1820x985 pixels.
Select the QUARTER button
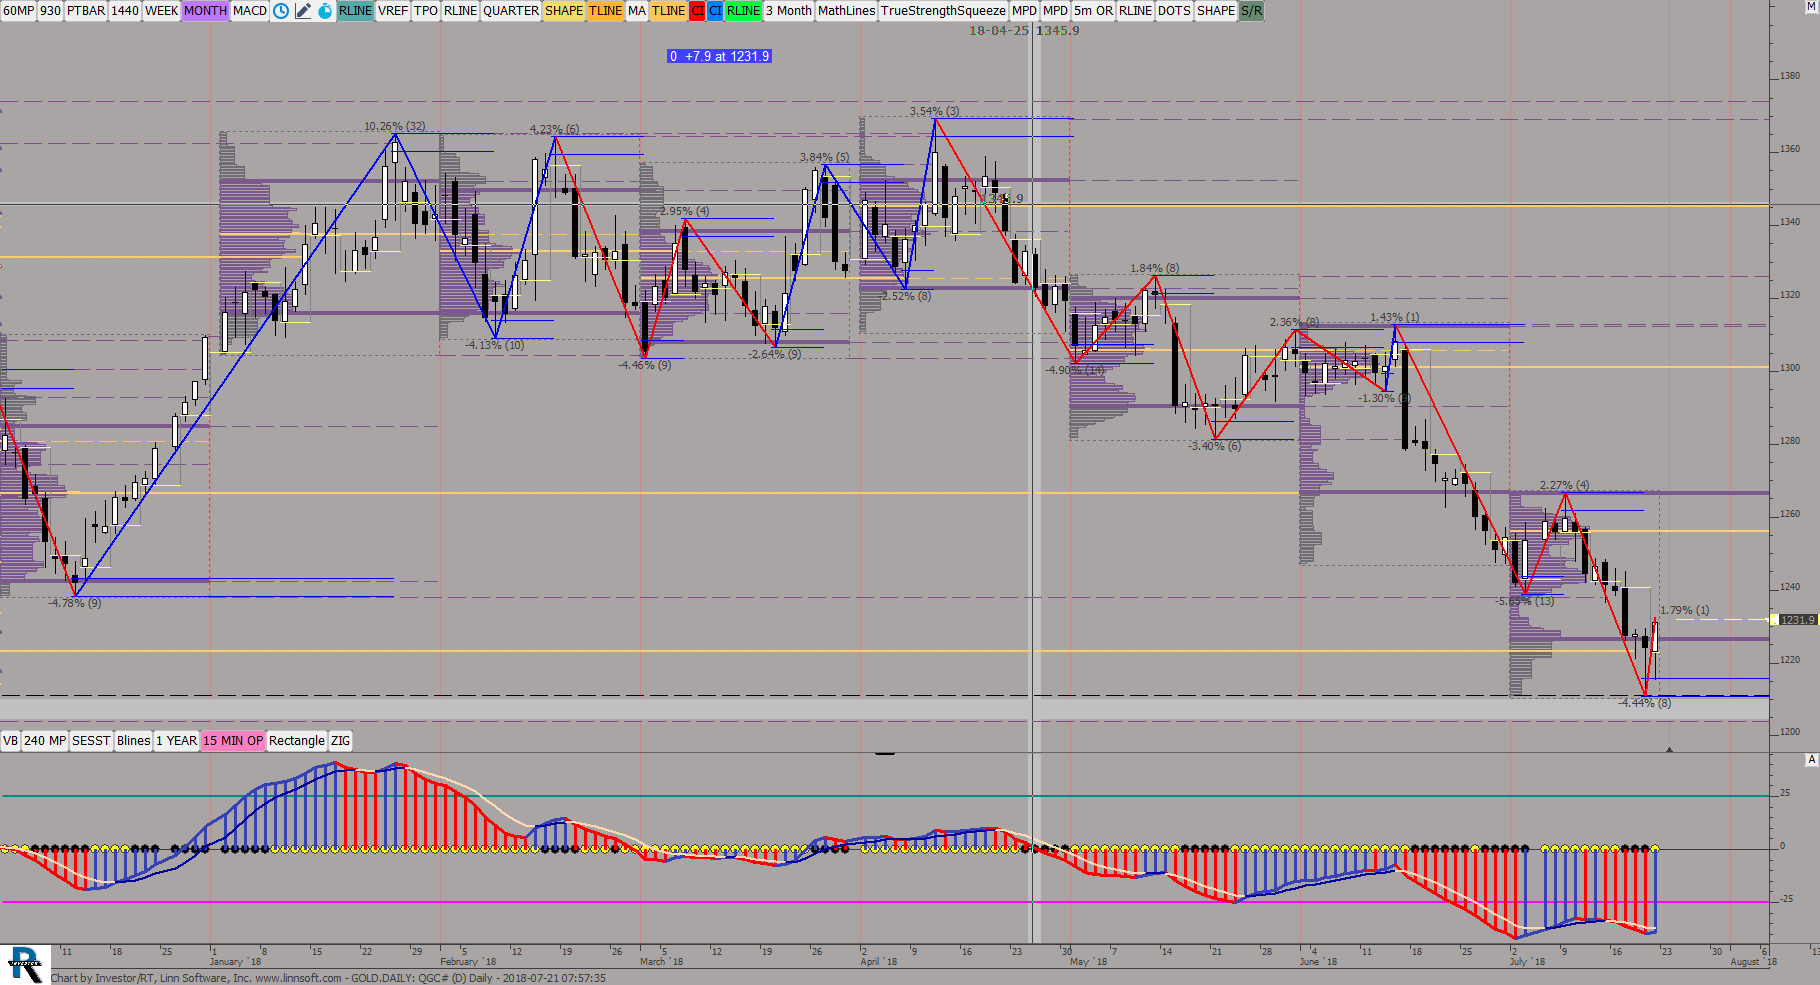[511, 11]
